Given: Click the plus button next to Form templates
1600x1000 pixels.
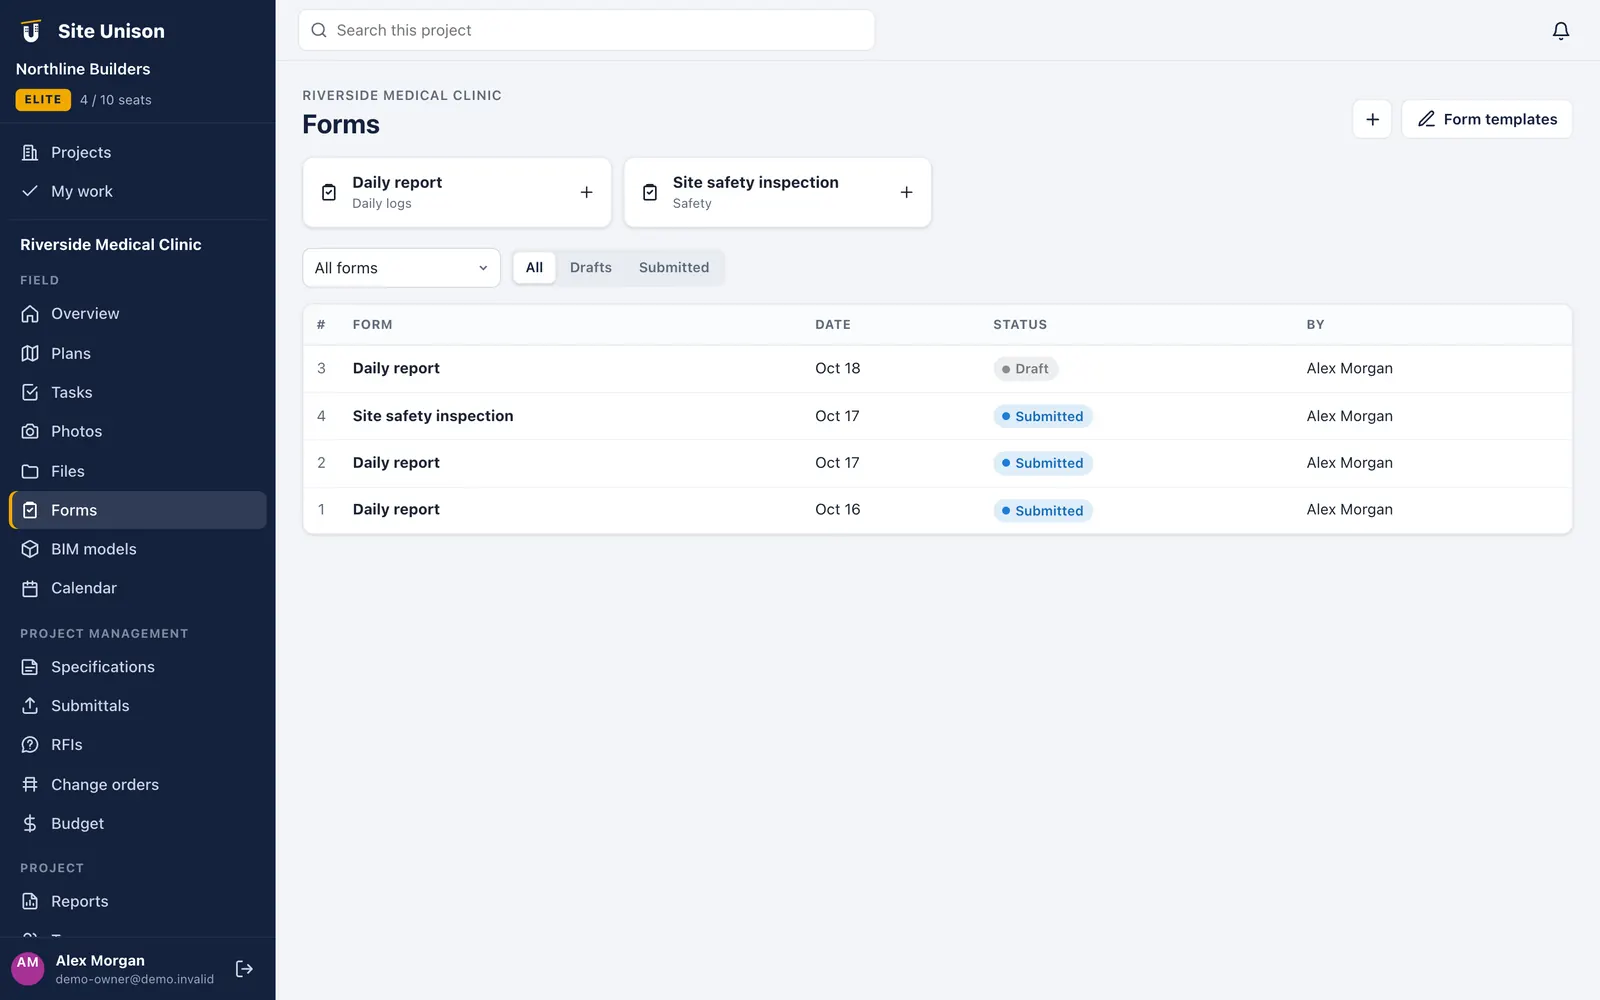Looking at the screenshot, I should point(1372,119).
